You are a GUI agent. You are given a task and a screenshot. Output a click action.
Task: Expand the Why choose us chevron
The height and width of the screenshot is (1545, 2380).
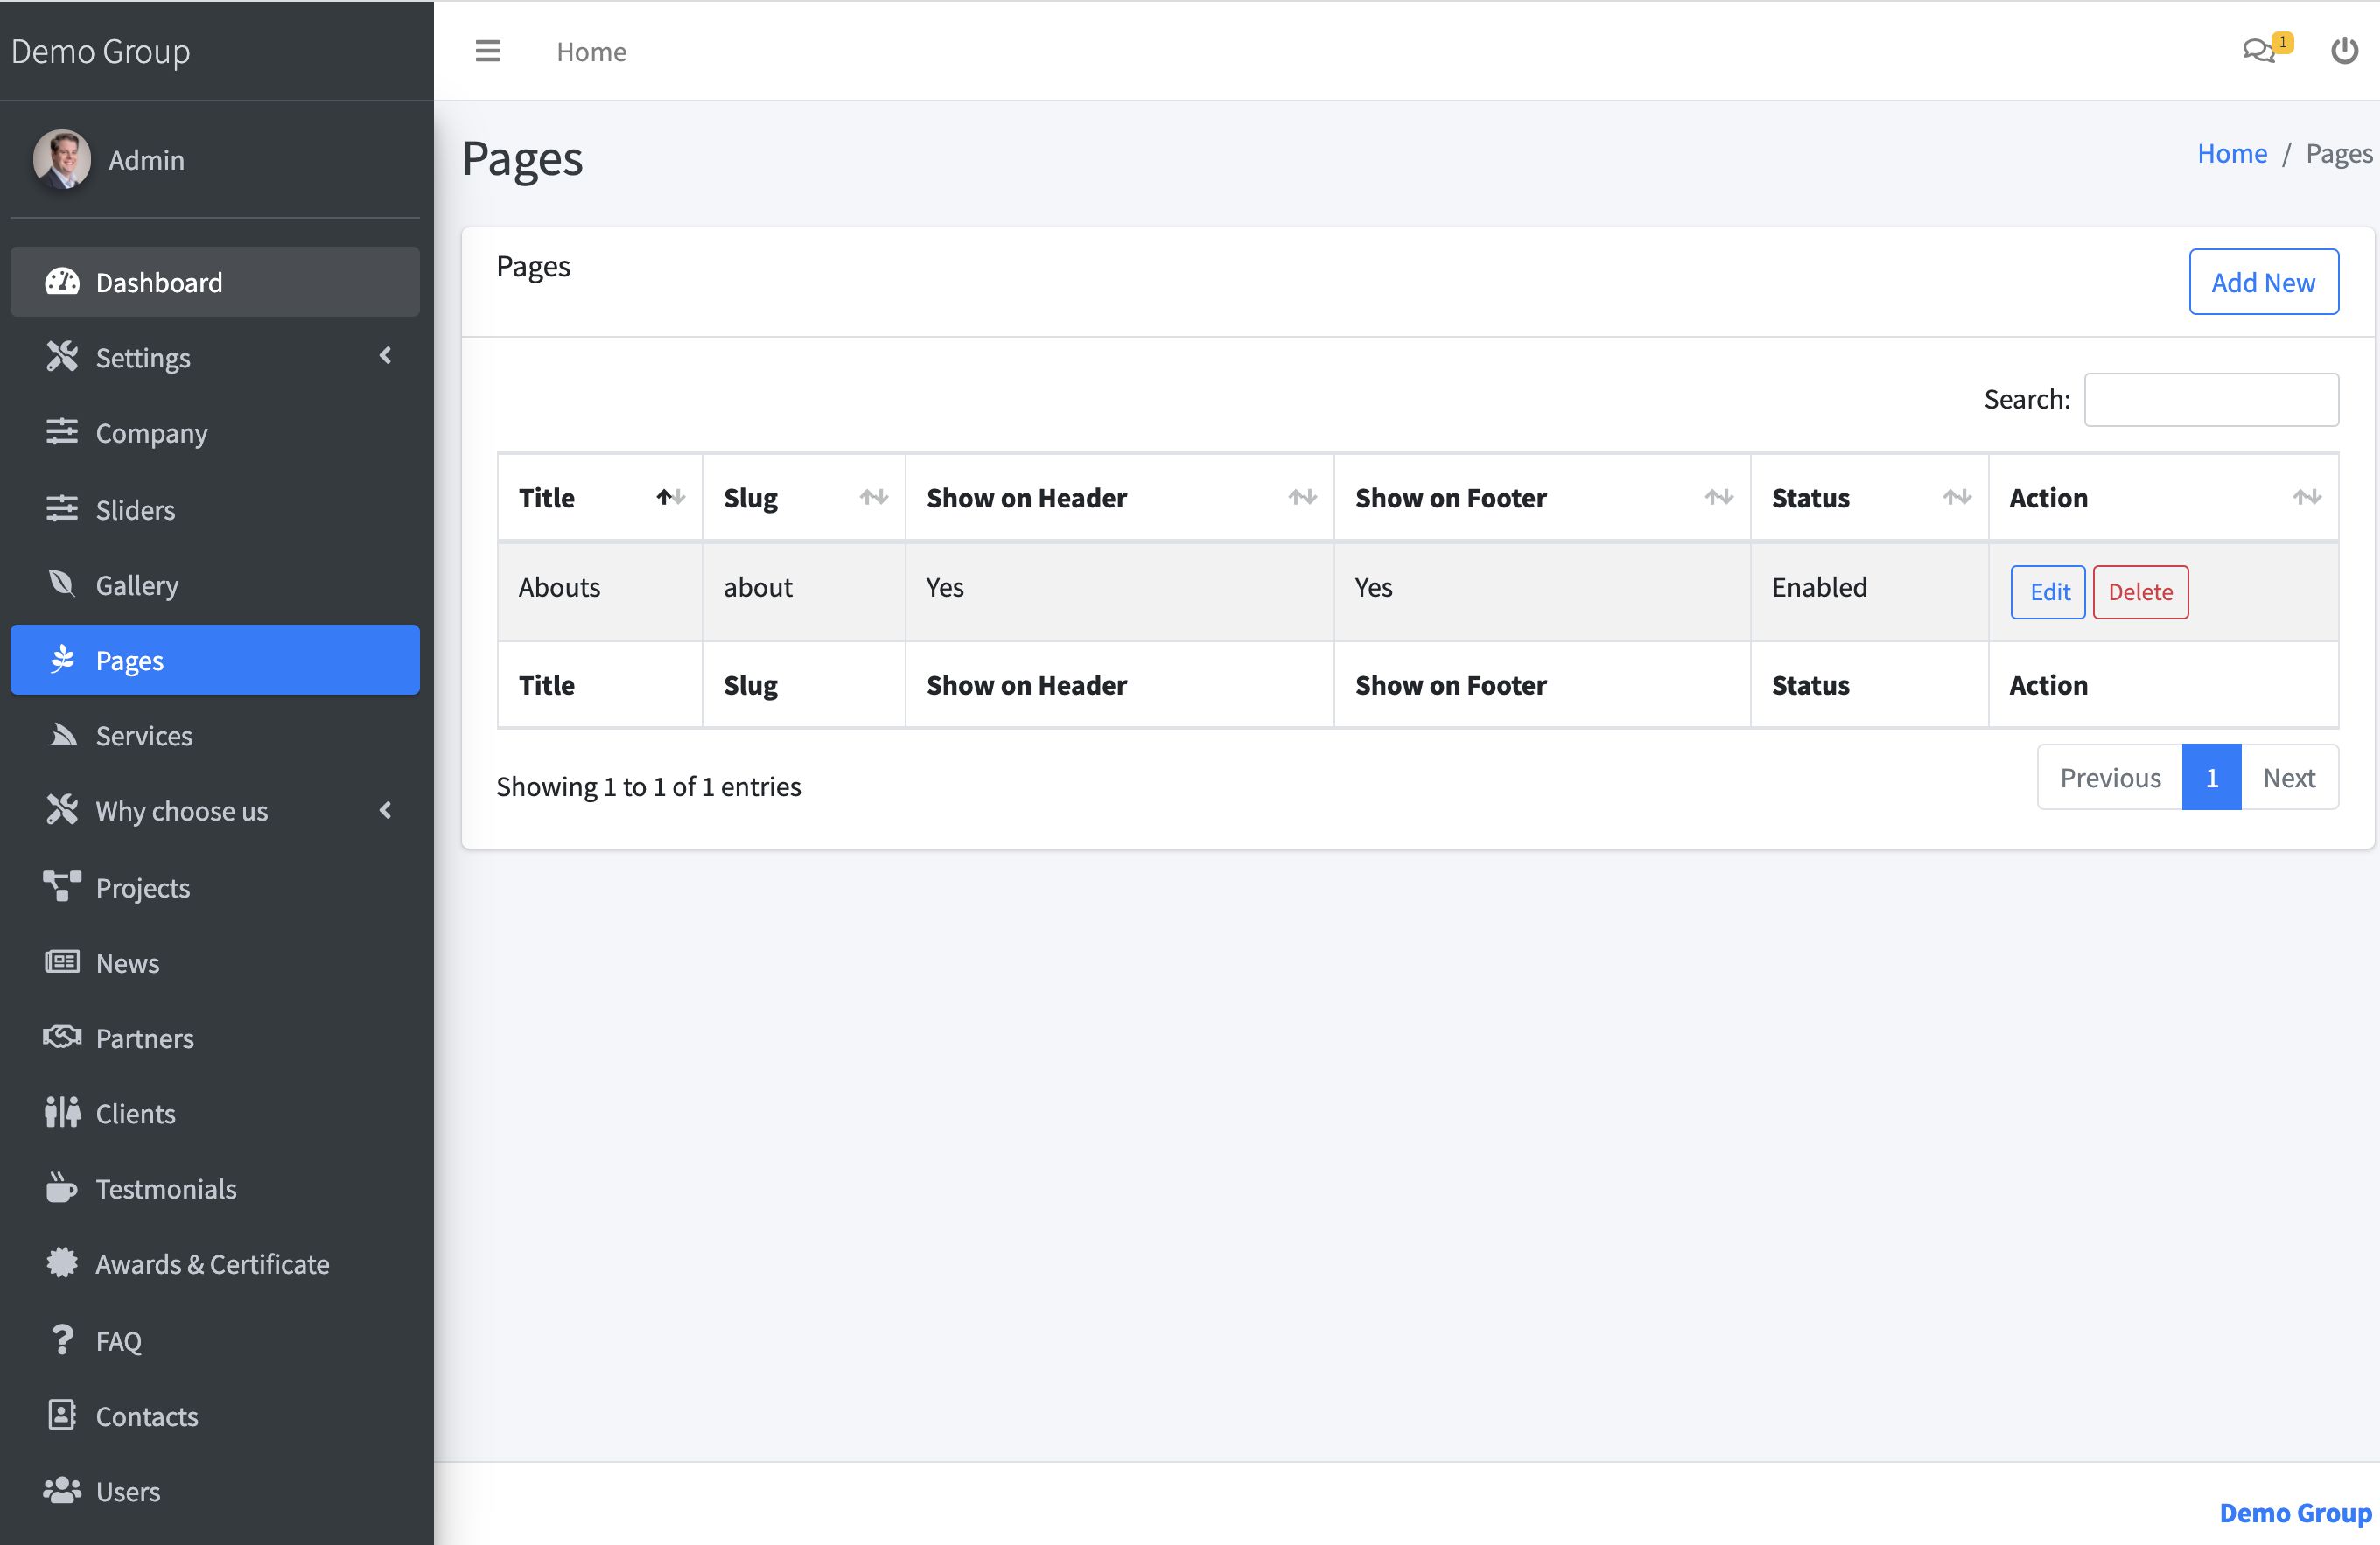point(386,810)
